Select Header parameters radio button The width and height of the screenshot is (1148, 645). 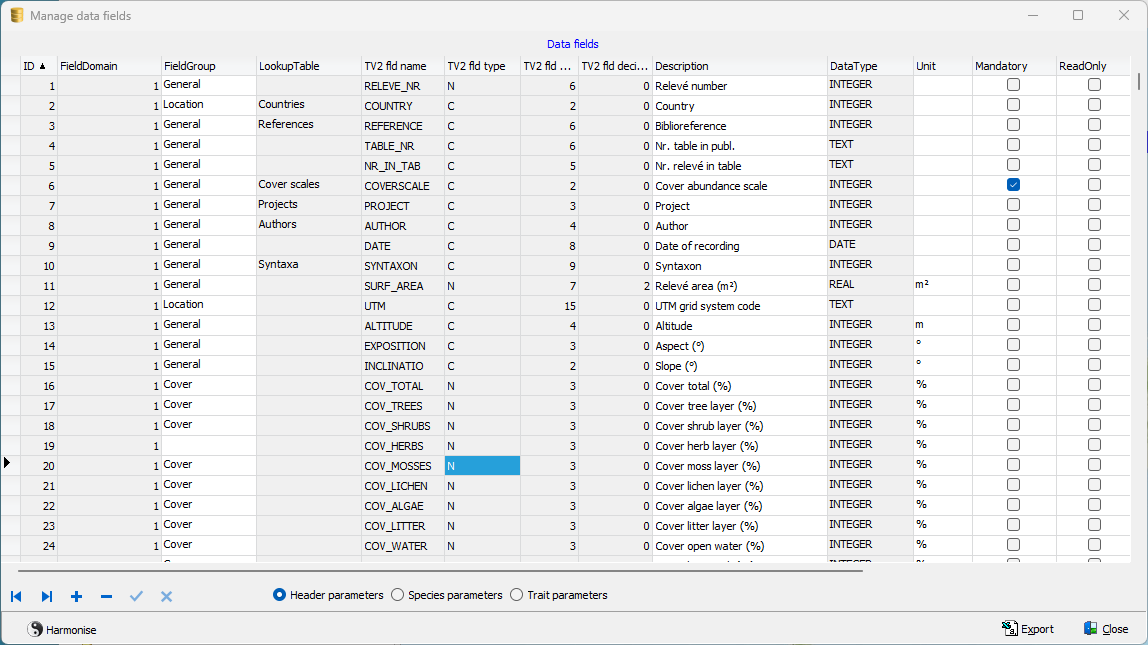pyautogui.click(x=280, y=595)
